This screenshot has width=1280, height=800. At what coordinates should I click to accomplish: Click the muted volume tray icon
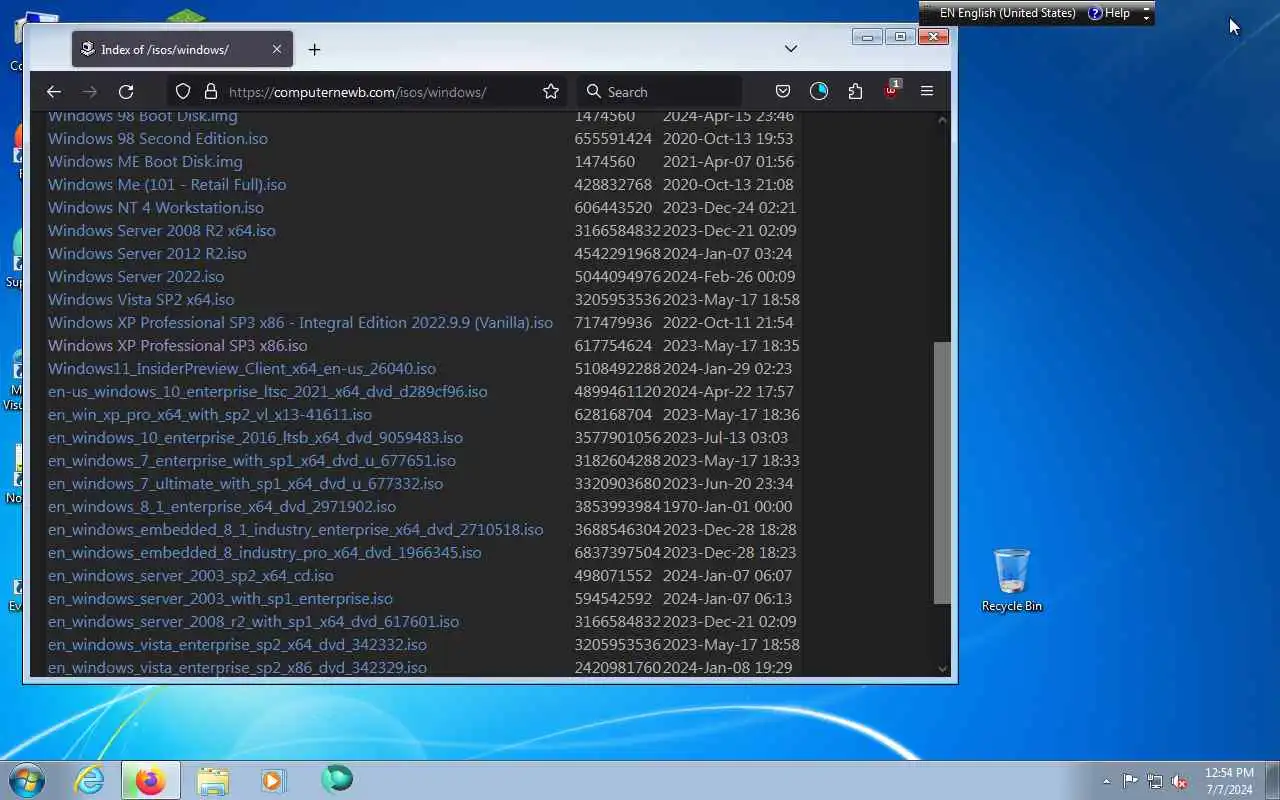[x=1180, y=781]
